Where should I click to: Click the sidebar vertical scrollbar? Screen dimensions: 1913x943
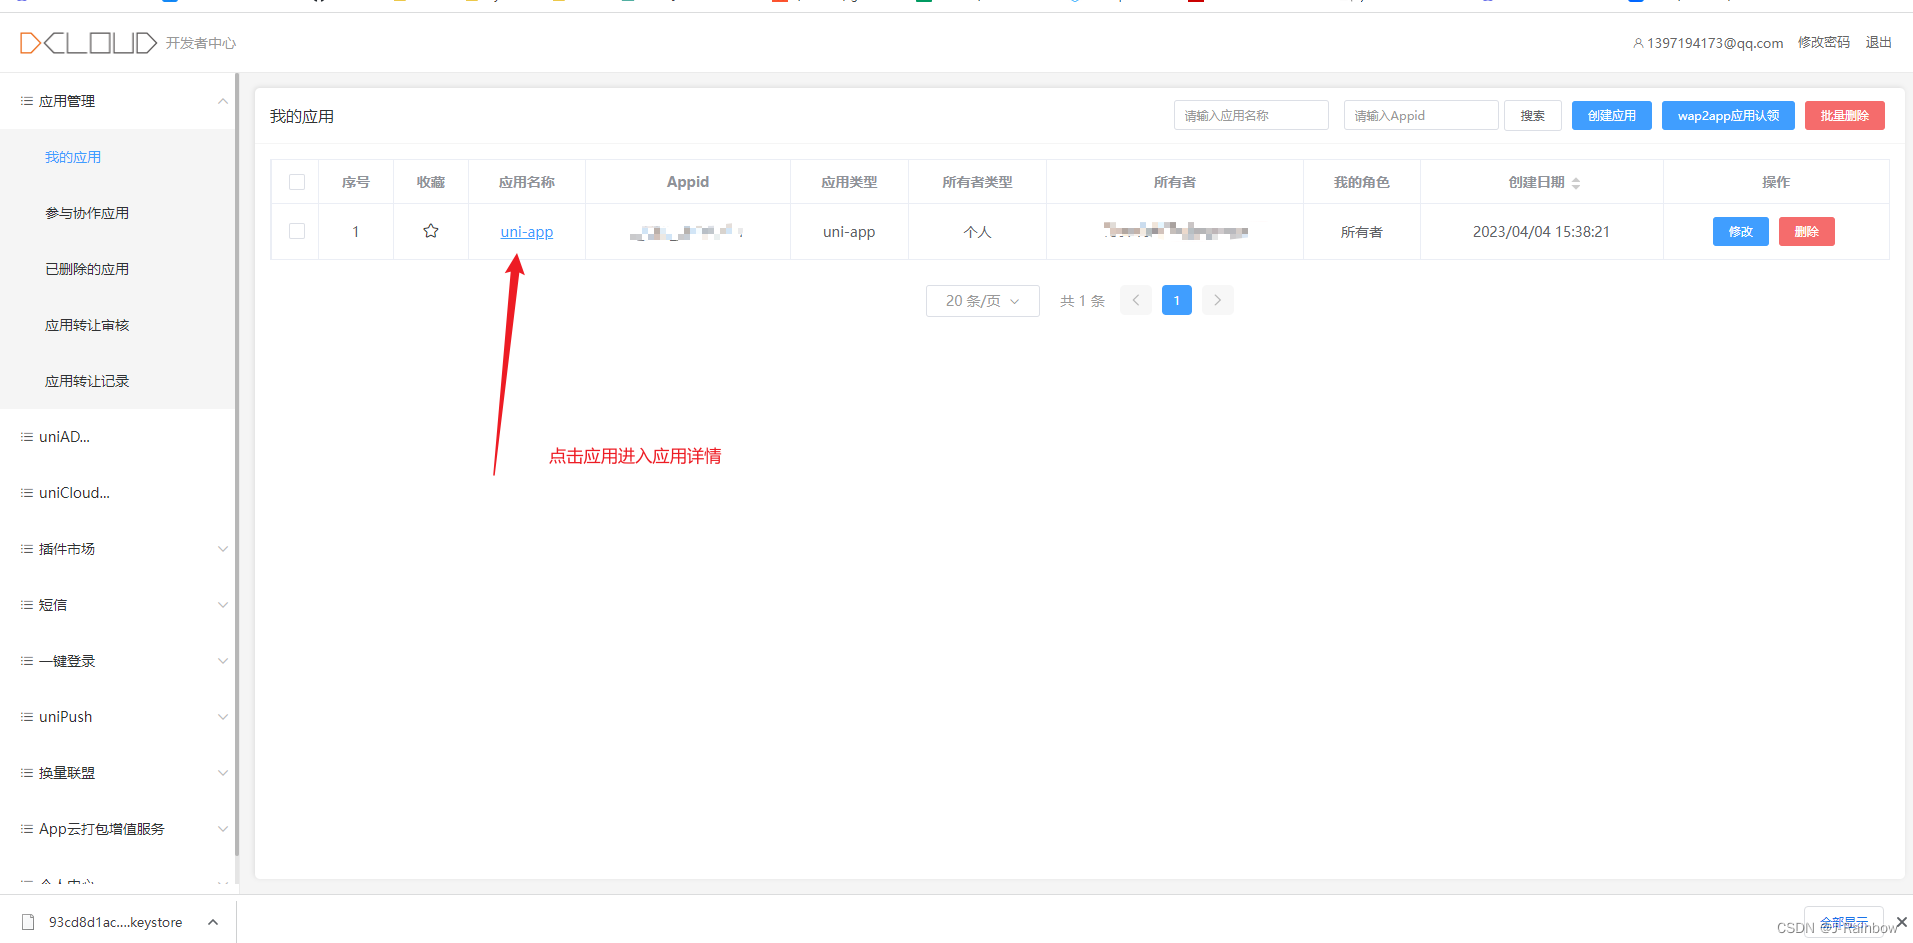[237, 465]
